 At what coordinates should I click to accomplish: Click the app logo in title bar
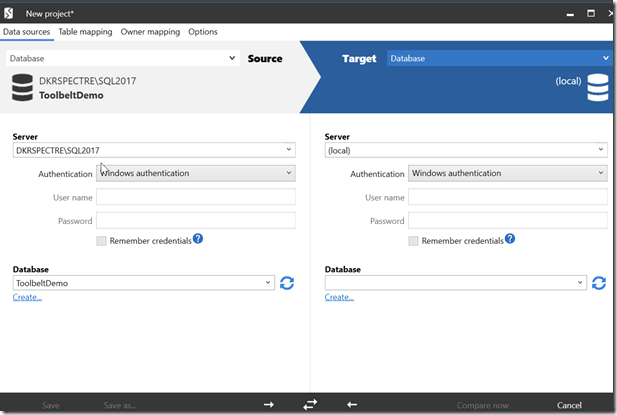click(10, 12)
